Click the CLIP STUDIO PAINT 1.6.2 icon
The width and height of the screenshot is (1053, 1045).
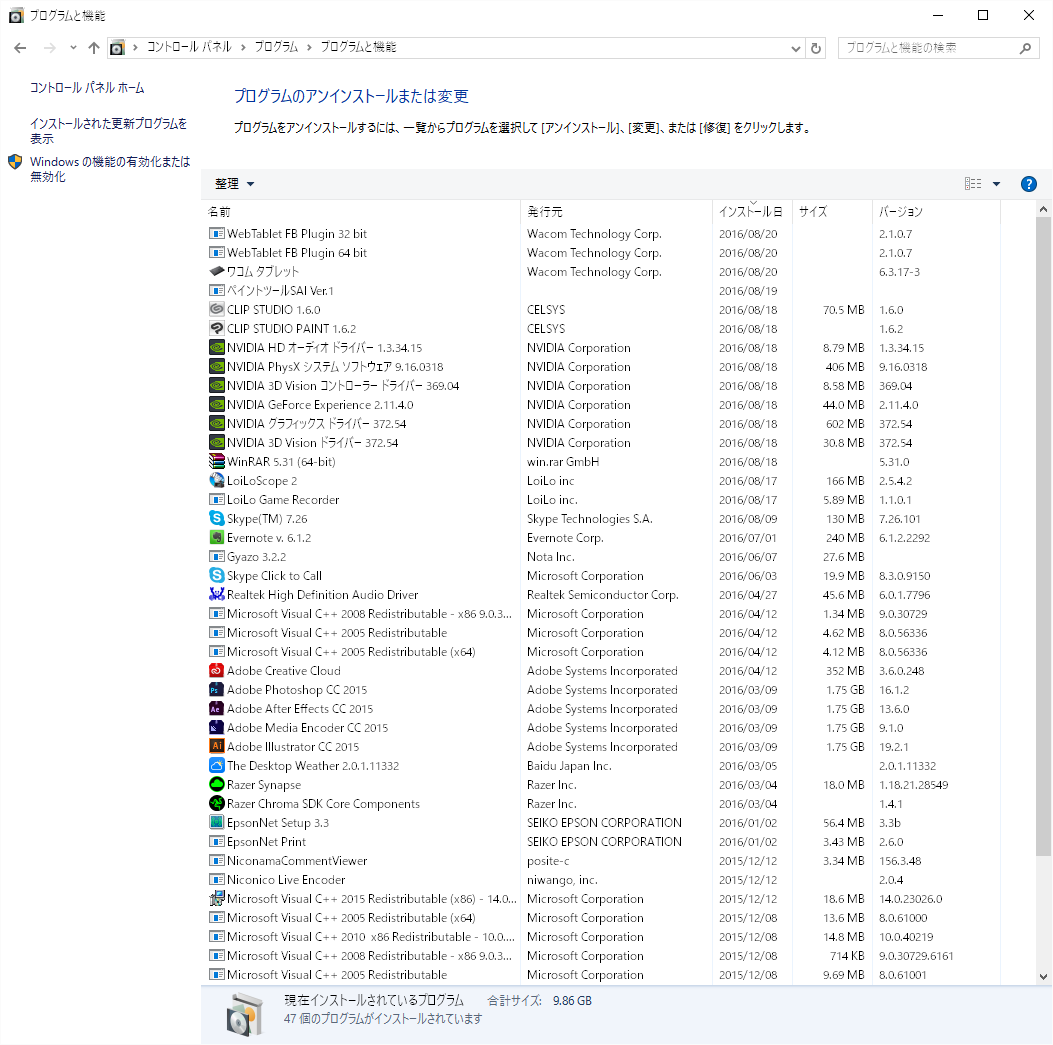pos(216,328)
